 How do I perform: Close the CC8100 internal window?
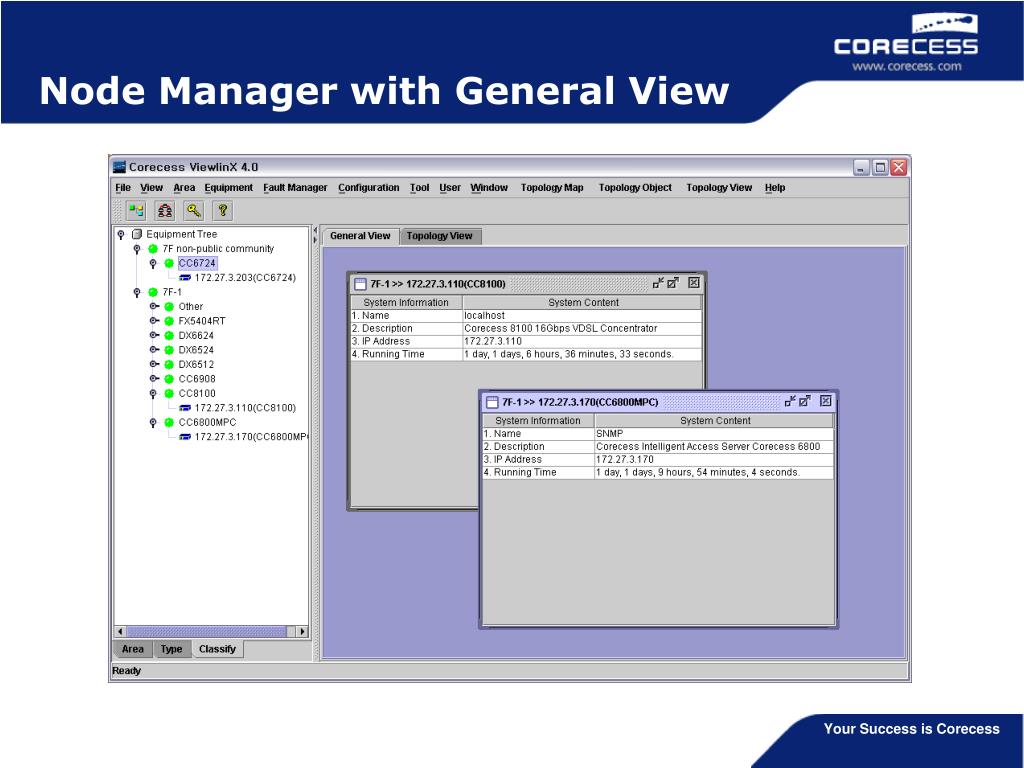[x=694, y=283]
